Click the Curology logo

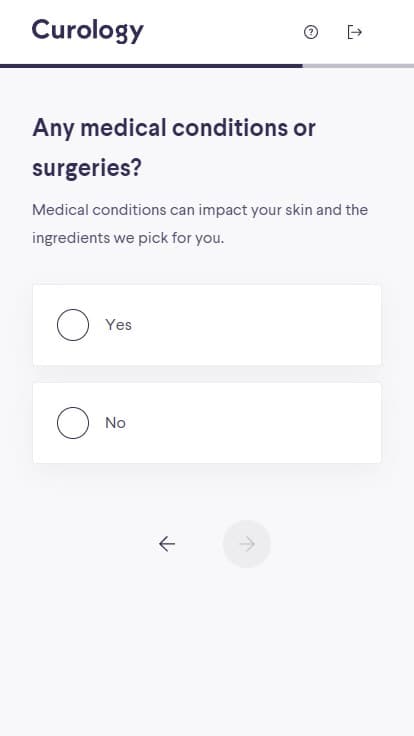87,31
